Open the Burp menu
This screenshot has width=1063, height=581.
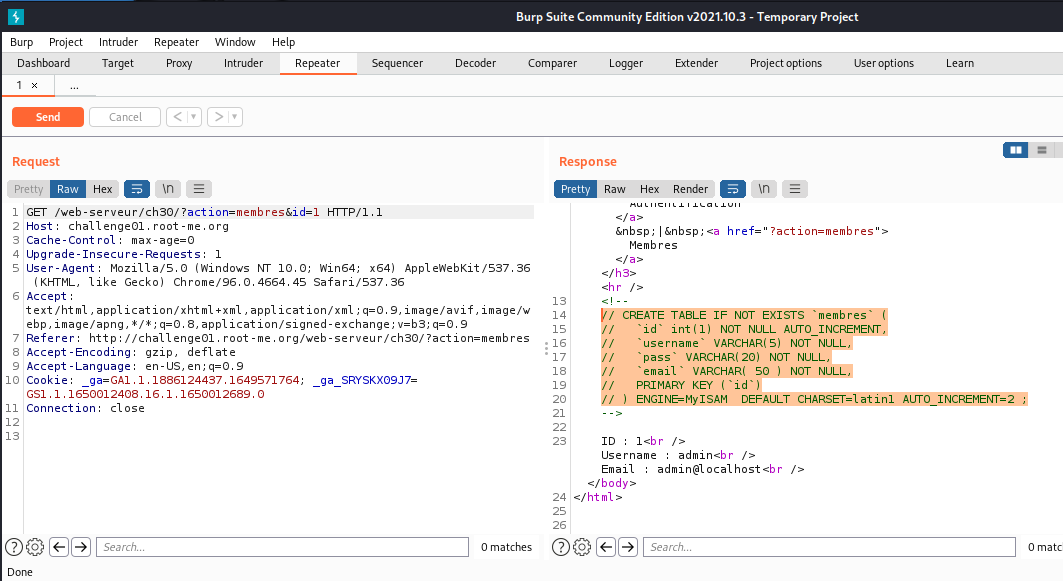tap(22, 42)
